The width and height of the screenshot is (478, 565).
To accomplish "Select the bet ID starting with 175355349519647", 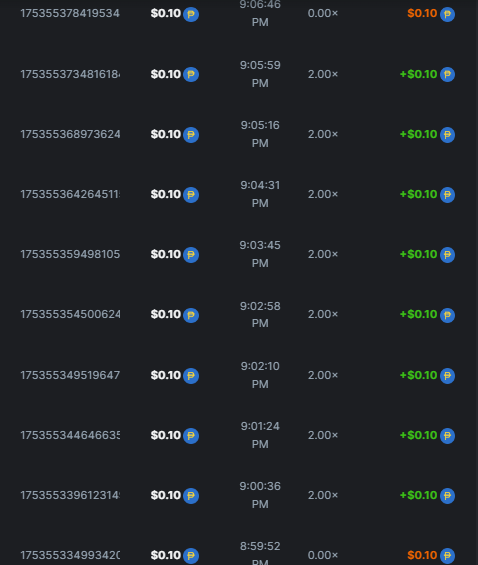I will click(70, 375).
